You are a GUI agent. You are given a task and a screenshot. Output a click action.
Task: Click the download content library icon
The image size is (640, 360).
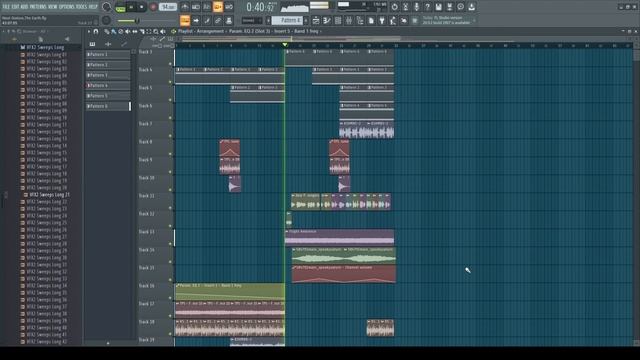point(471,7)
